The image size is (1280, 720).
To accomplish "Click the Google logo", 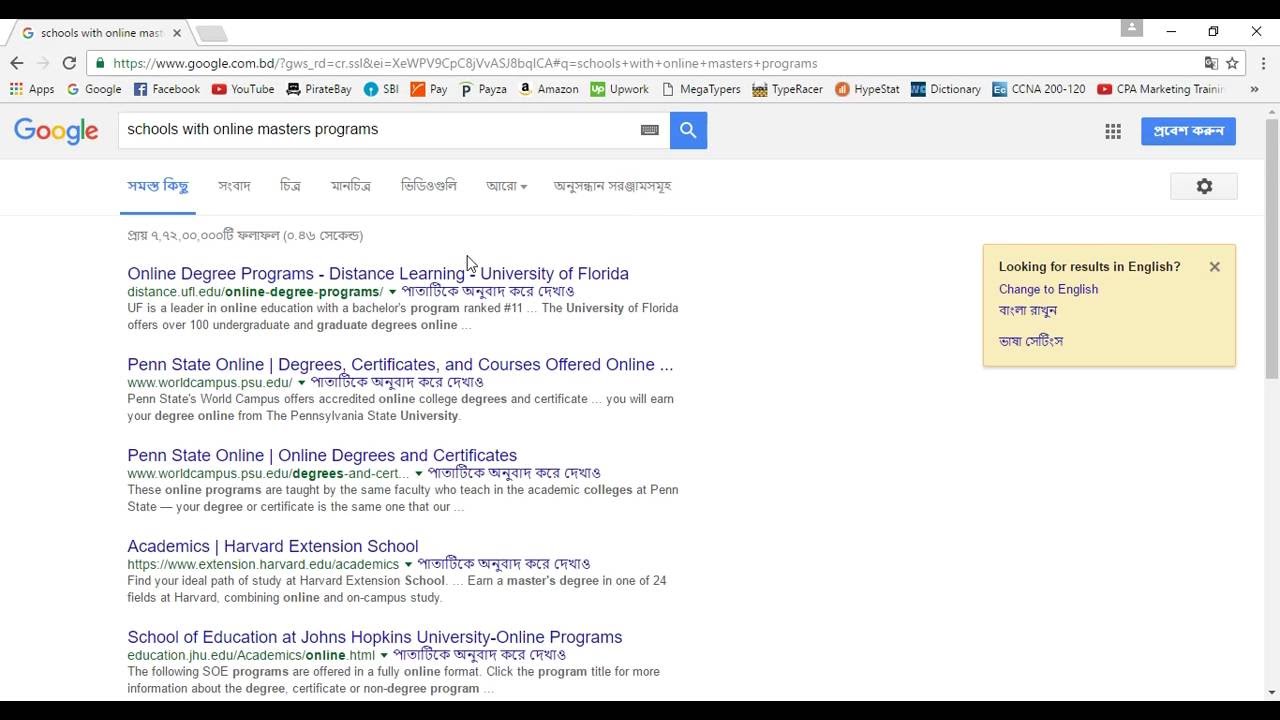I will pos(56,131).
